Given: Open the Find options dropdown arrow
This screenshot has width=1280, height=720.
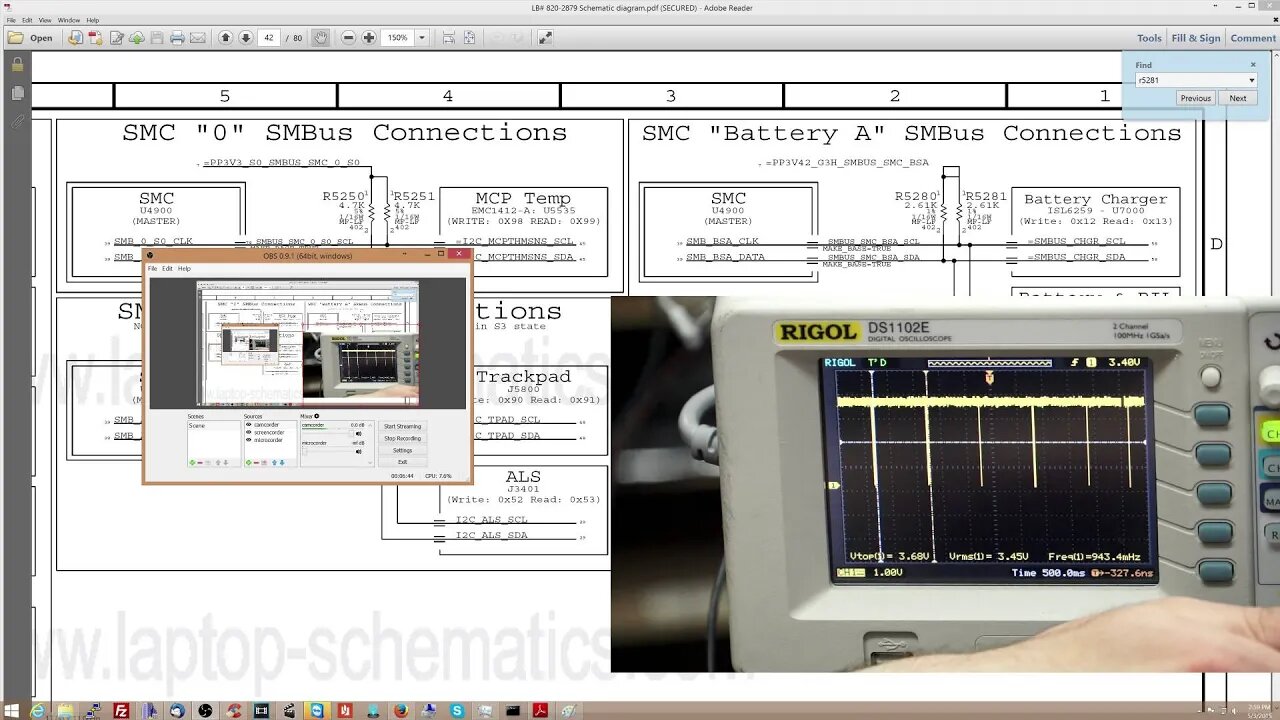Looking at the screenshot, I should 1251,80.
